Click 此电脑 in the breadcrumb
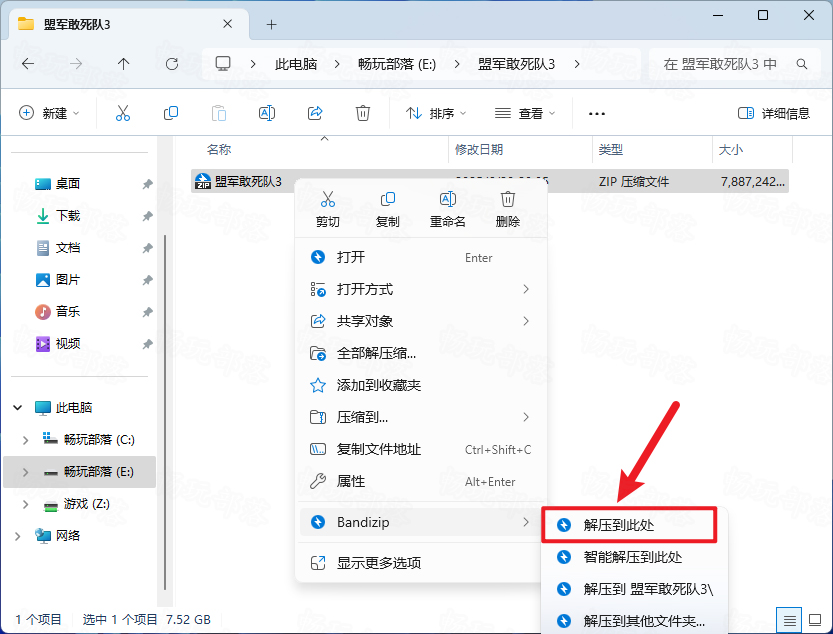 coord(296,64)
